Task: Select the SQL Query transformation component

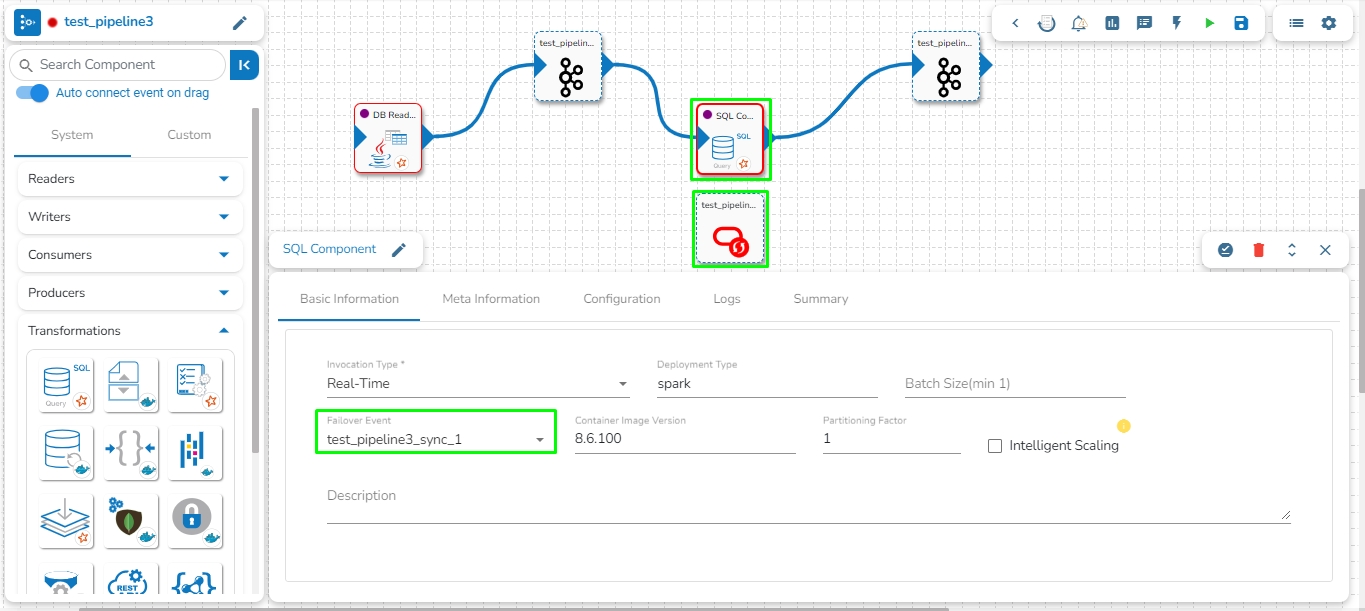Action: 67,385
